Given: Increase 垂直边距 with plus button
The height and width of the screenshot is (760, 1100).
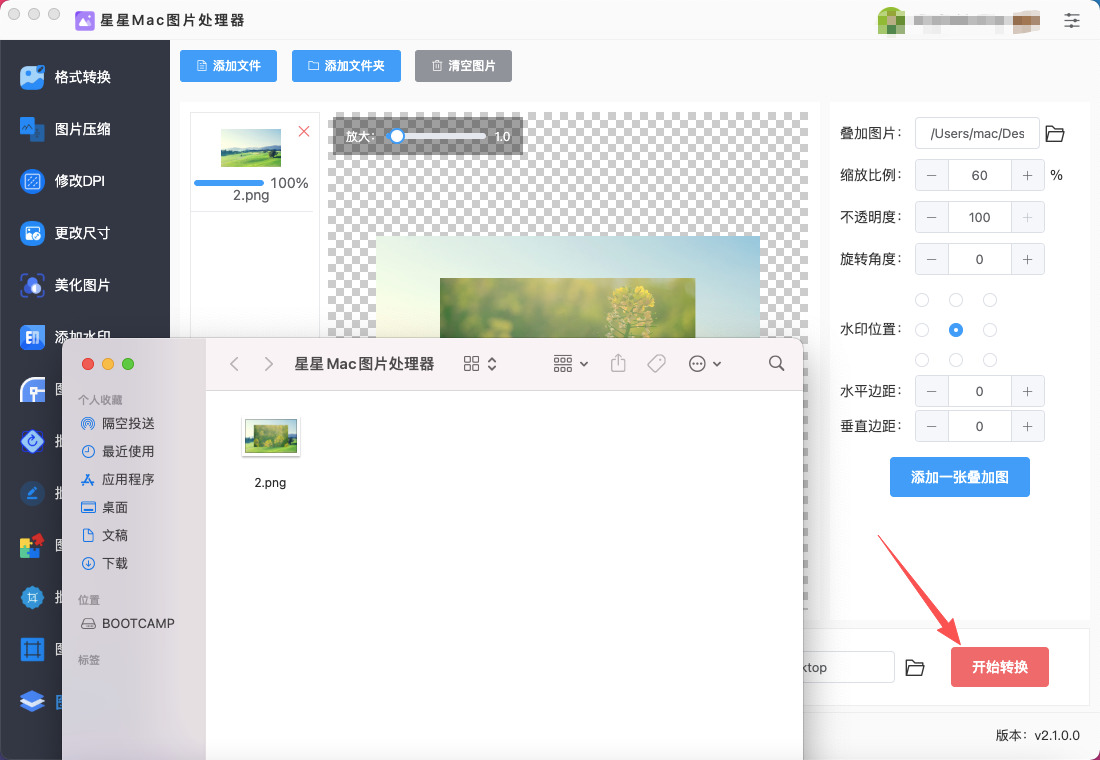Looking at the screenshot, I should (1027, 427).
